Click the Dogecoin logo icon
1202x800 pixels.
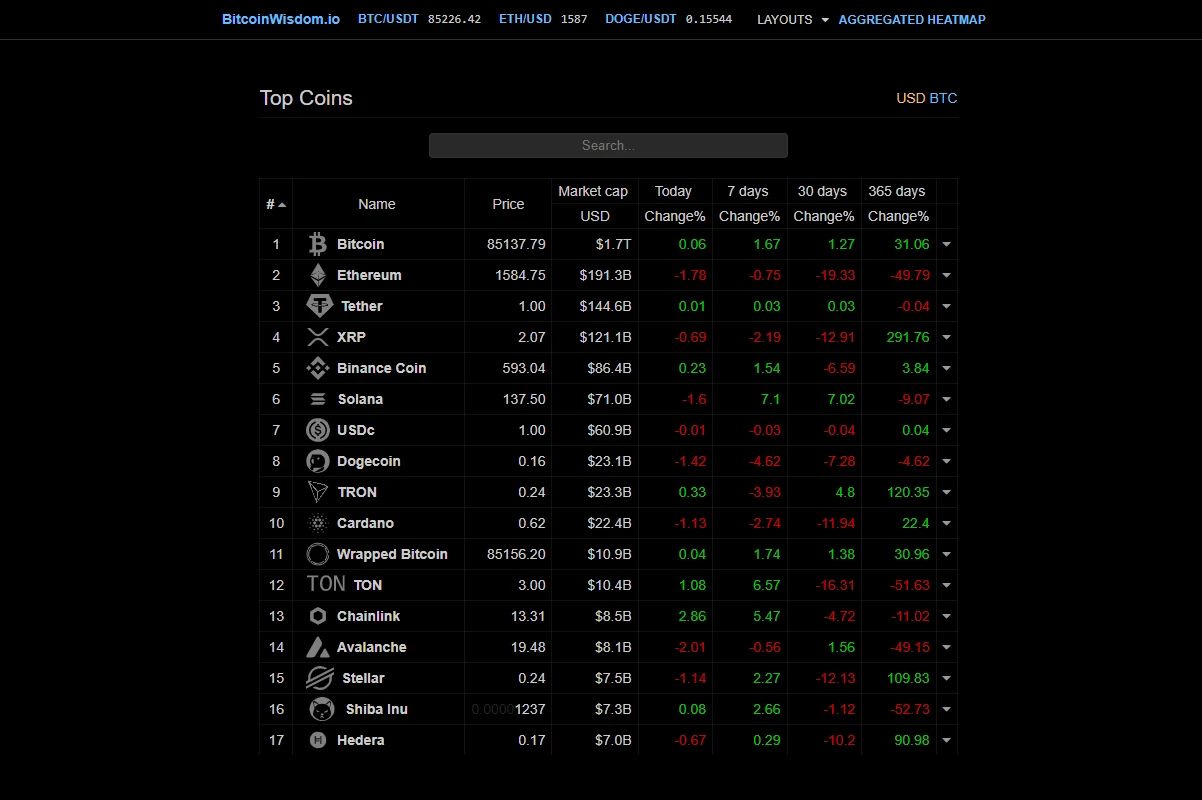tap(318, 461)
